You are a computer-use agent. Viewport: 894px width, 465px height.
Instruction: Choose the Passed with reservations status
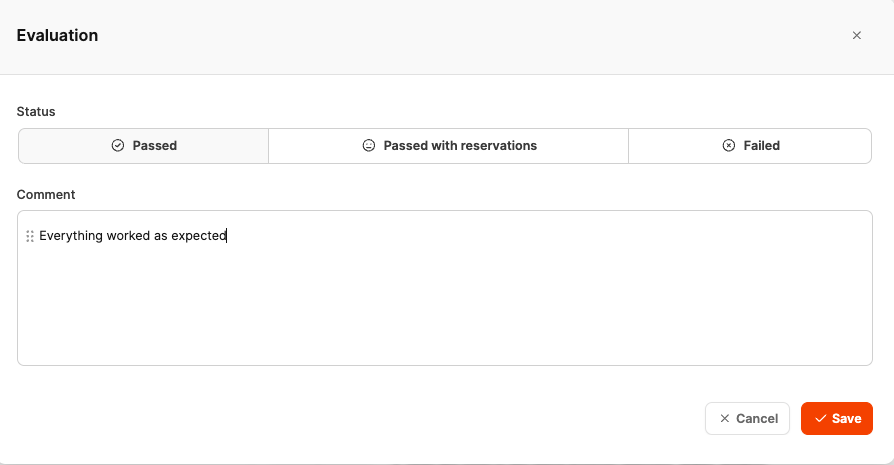click(x=449, y=146)
